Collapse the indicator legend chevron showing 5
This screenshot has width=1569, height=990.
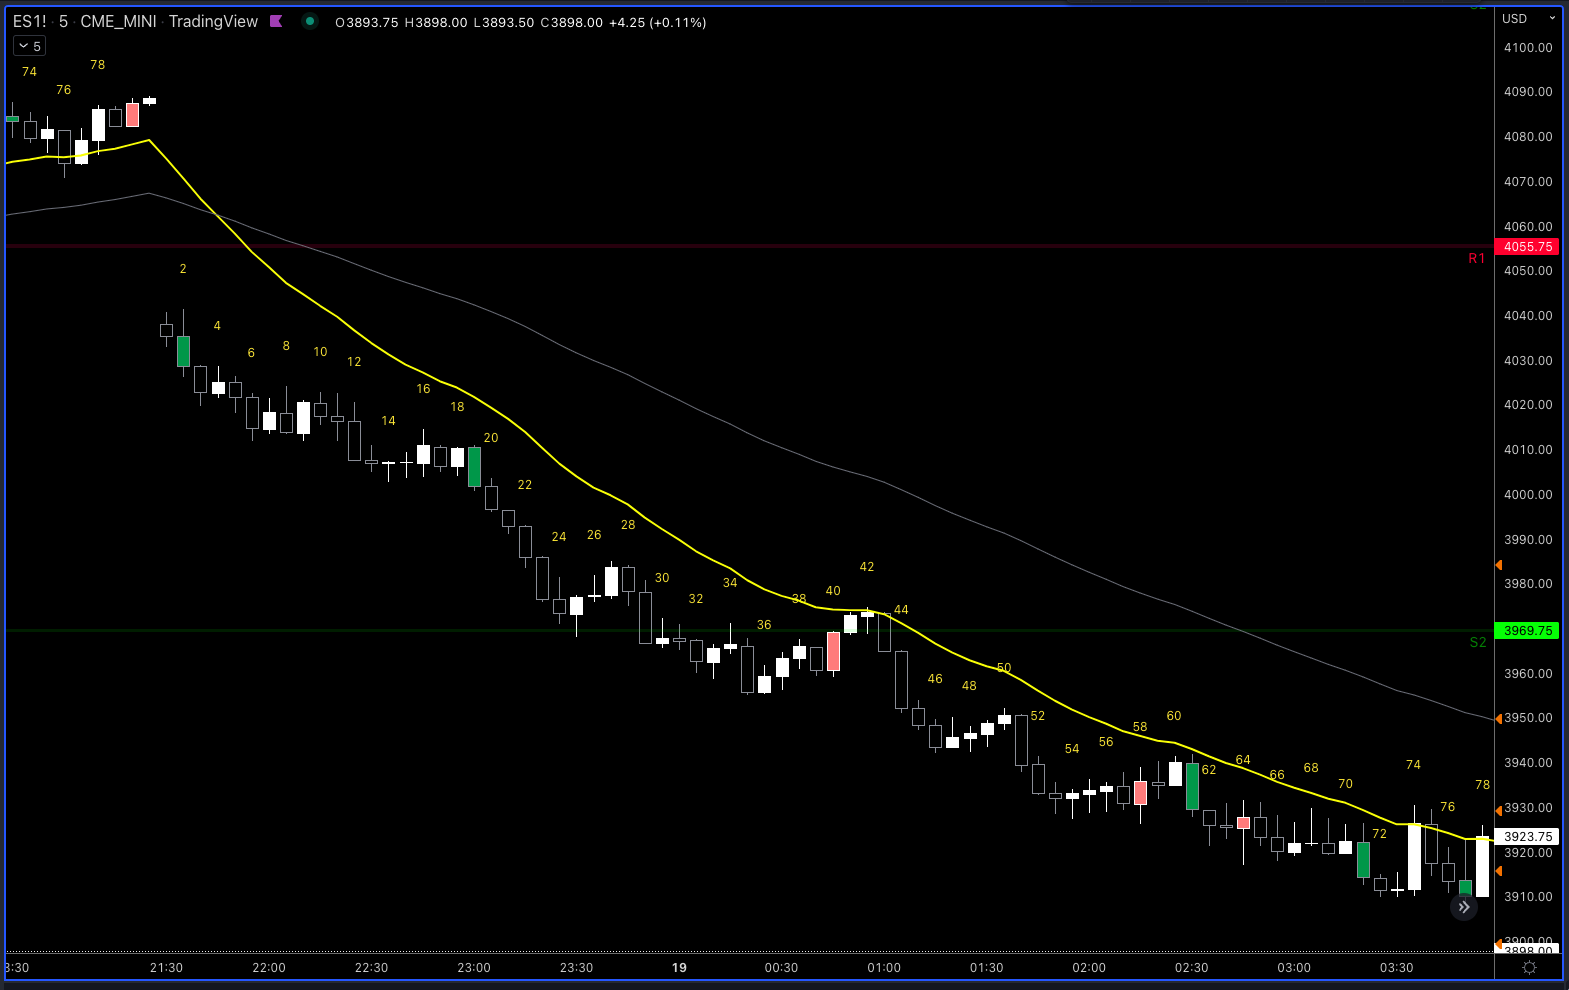click(x=29, y=46)
